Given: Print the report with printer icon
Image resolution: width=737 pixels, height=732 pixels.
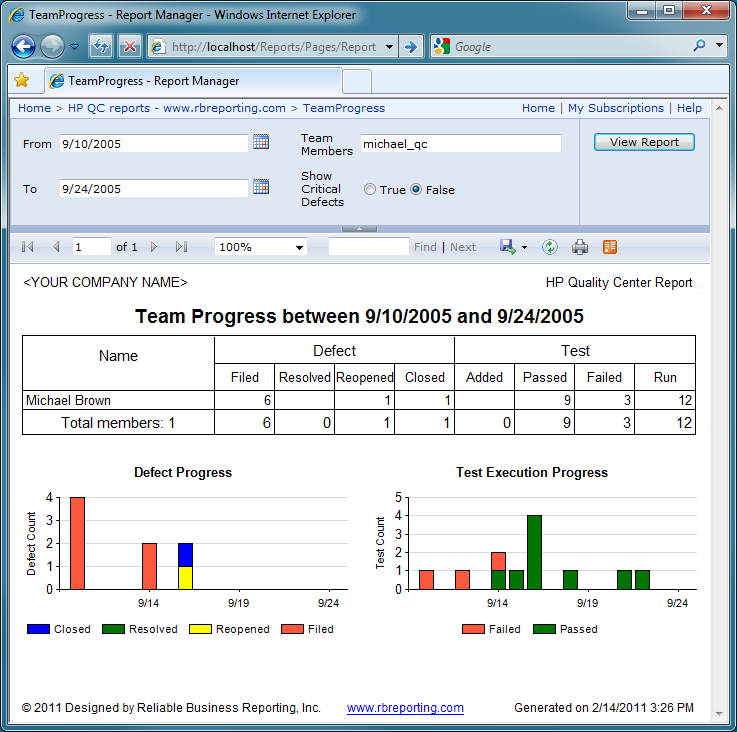Looking at the screenshot, I should (x=580, y=247).
